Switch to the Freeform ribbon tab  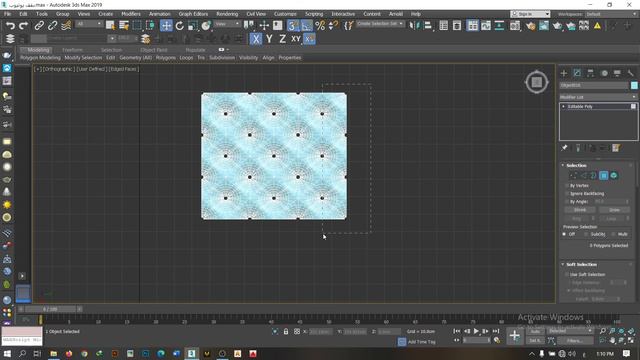click(72, 50)
